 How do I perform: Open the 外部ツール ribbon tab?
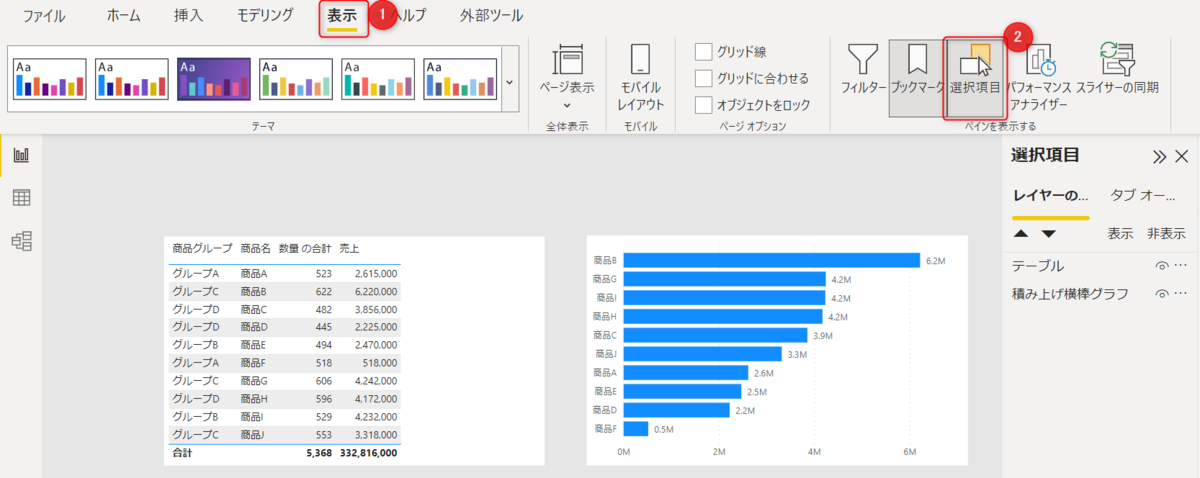[x=491, y=16]
